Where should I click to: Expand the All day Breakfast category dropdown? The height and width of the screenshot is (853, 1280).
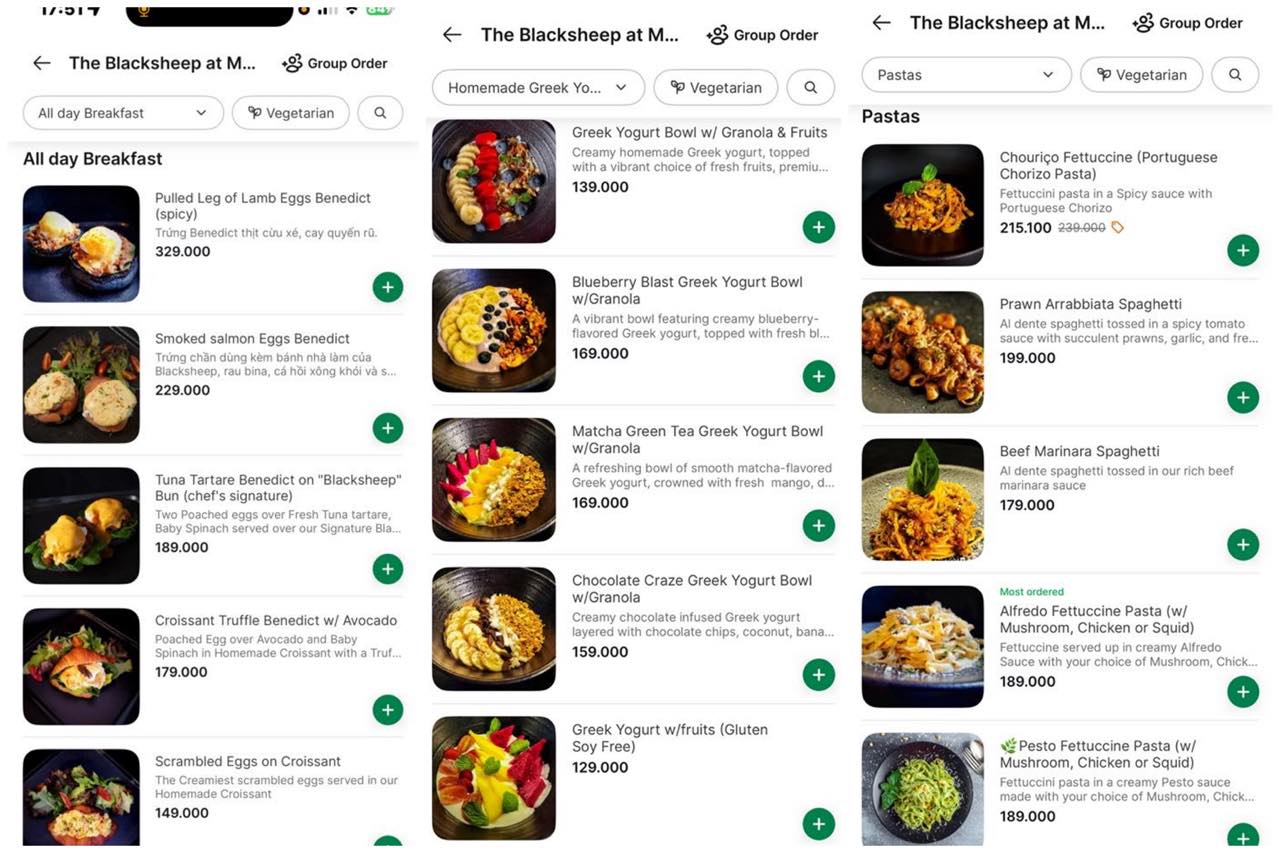pyautogui.click(x=123, y=113)
